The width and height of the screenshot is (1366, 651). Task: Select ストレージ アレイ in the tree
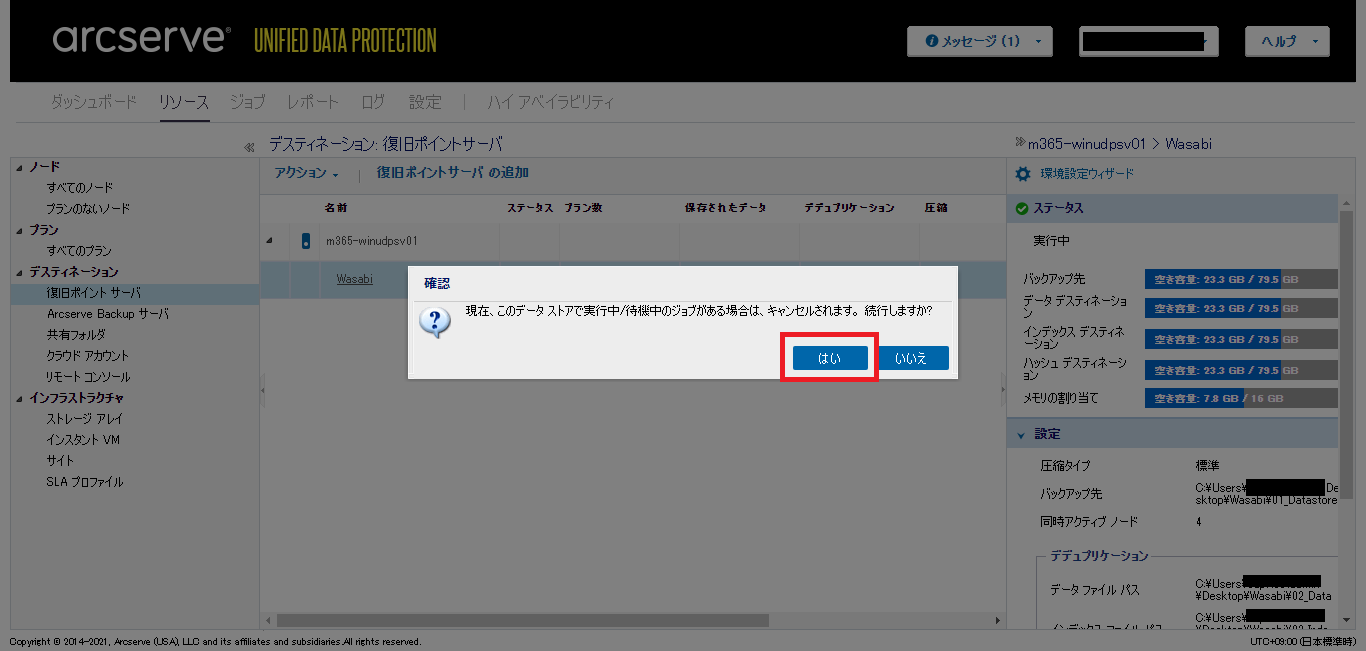(x=85, y=419)
